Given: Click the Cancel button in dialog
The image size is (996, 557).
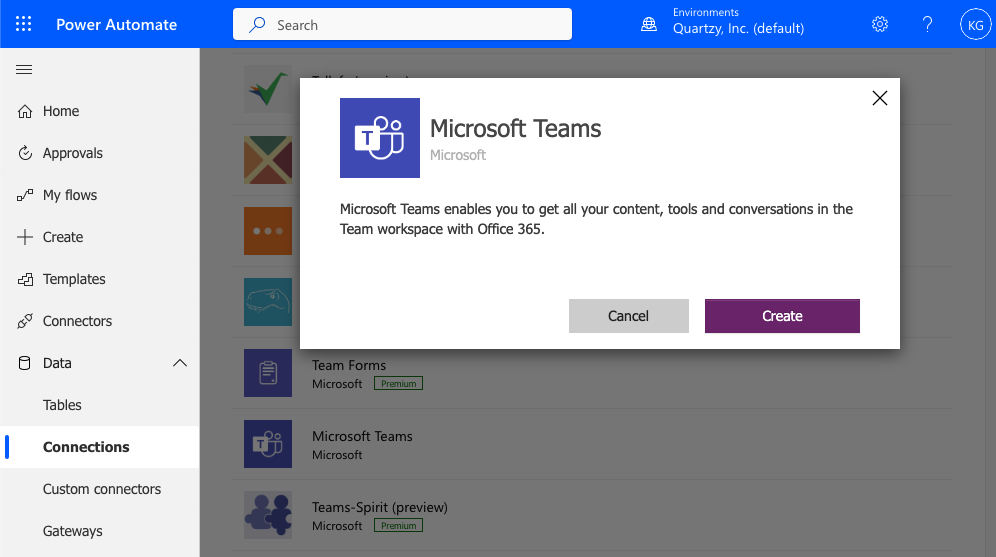Looking at the screenshot, I should [628, 316].
